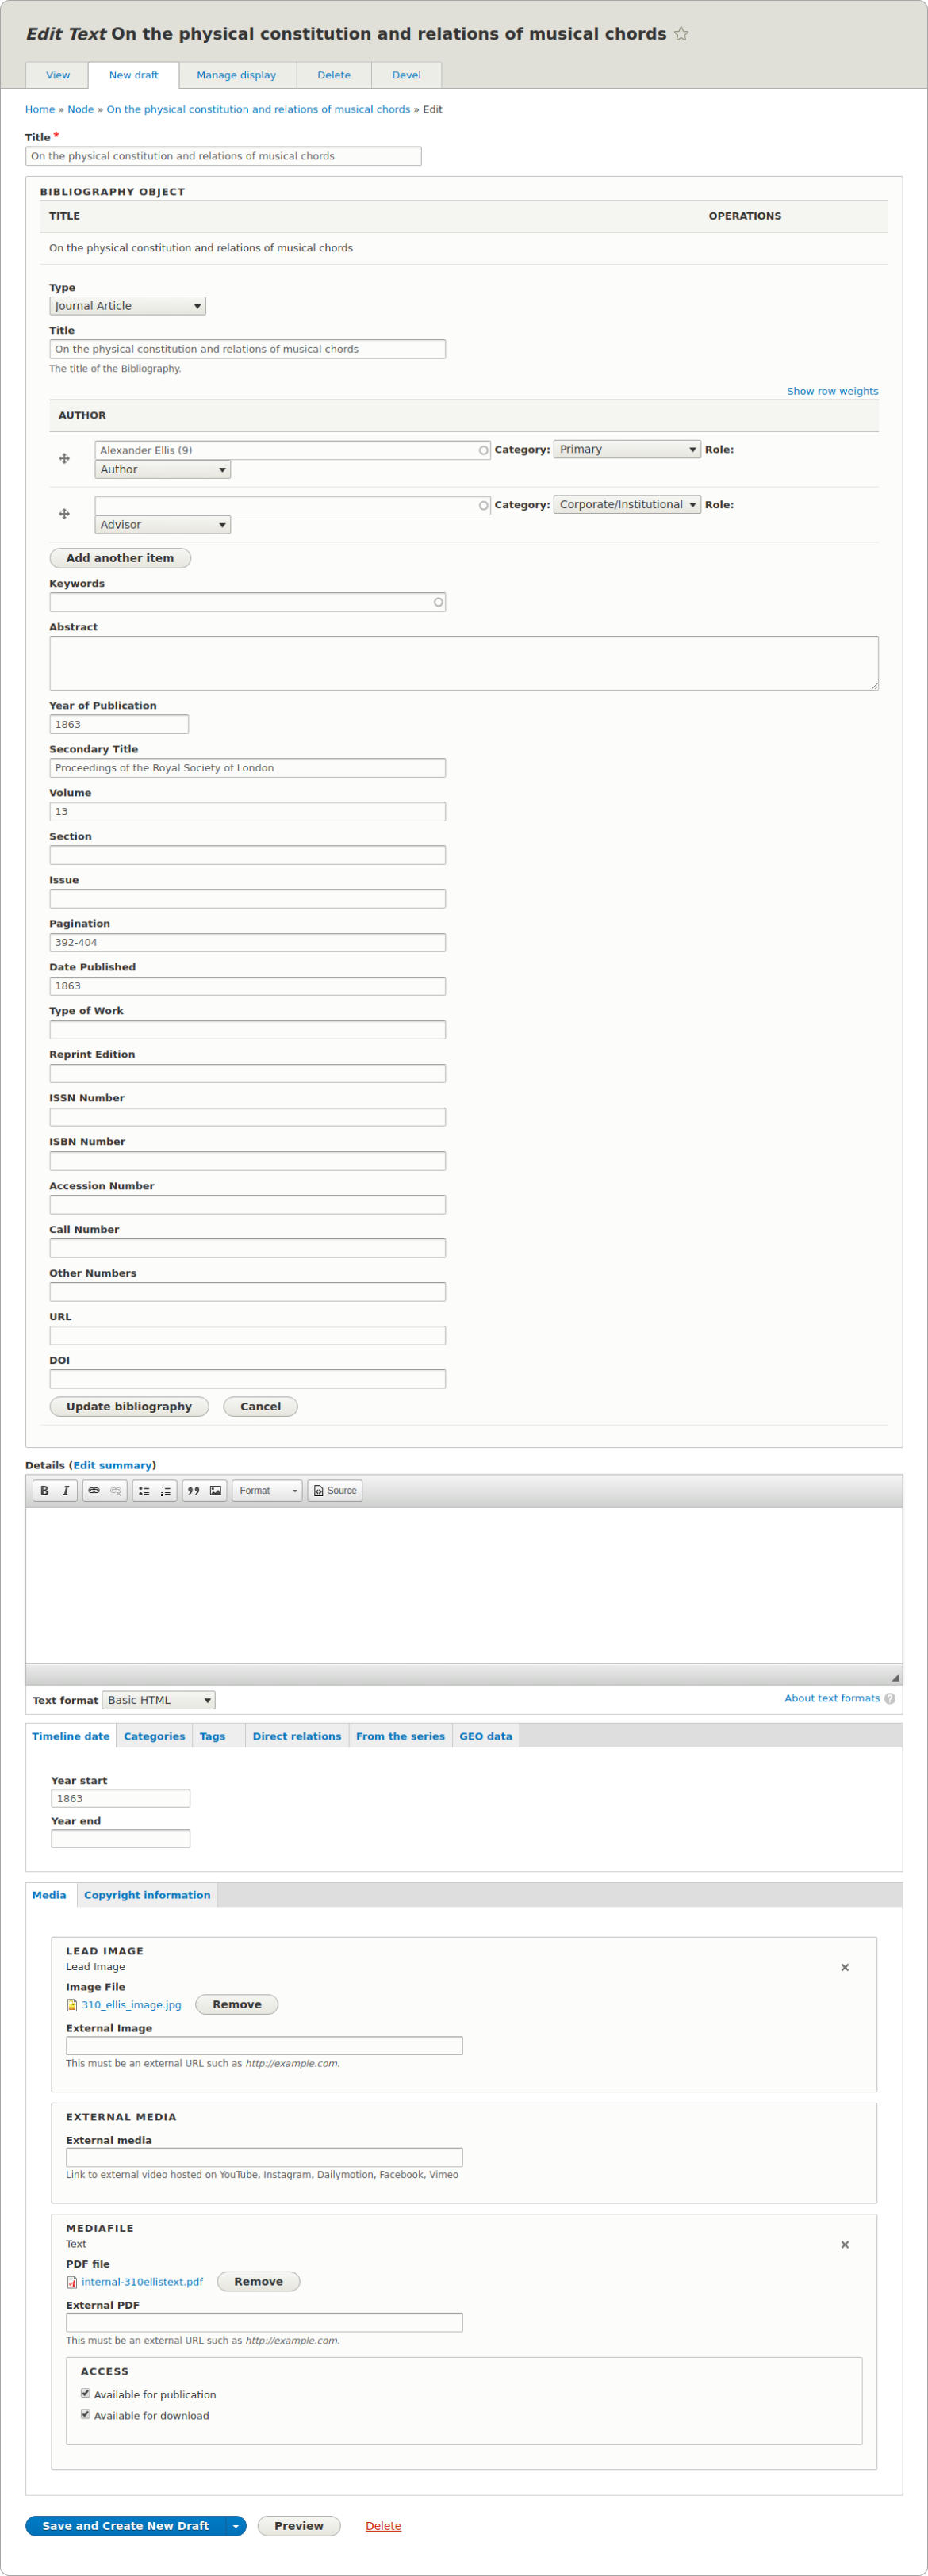Click into the DOI field

[247, 1379]
